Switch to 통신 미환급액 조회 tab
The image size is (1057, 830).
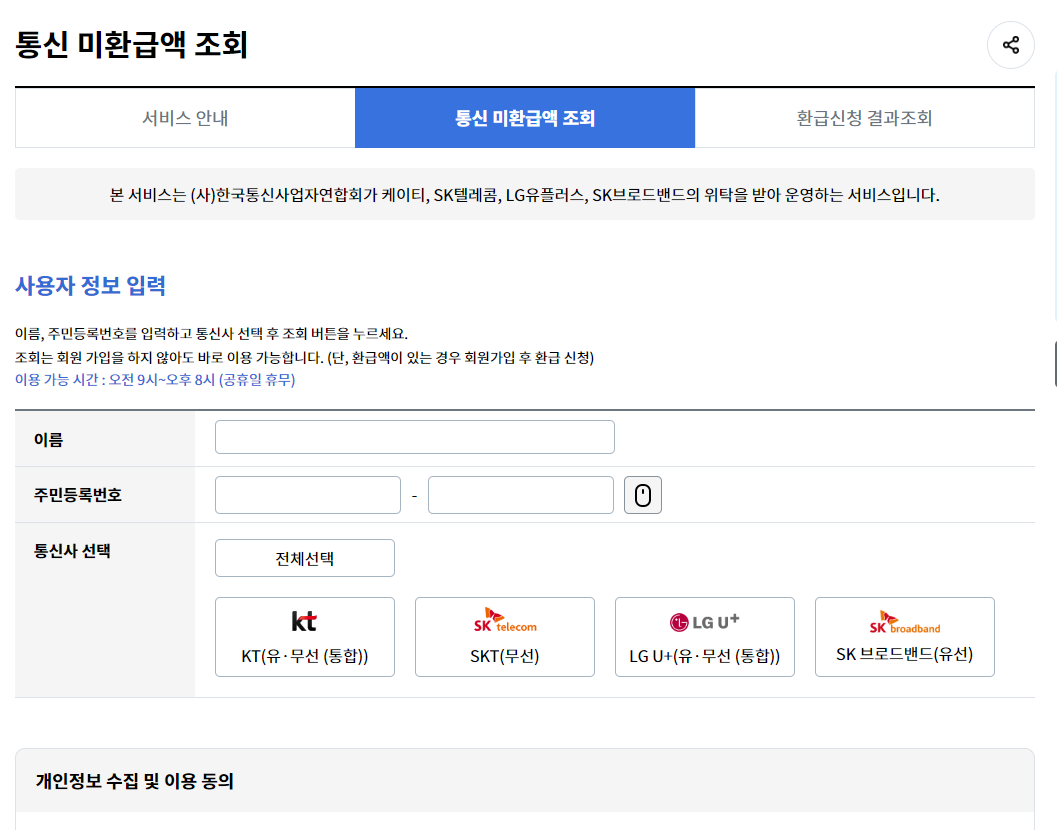pos(525,118)
